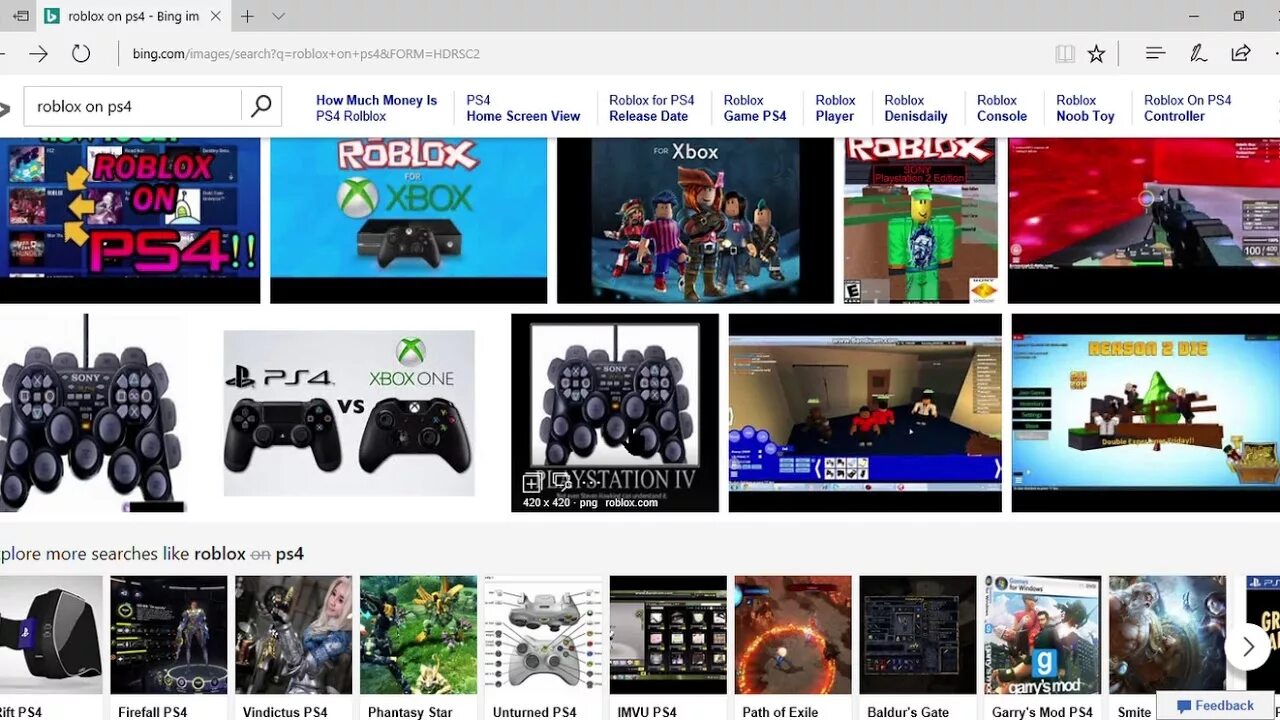Open the Rift PS4 related search
Image resolution: width=1280 pixels, height=720 pixels.
[51, 648]
